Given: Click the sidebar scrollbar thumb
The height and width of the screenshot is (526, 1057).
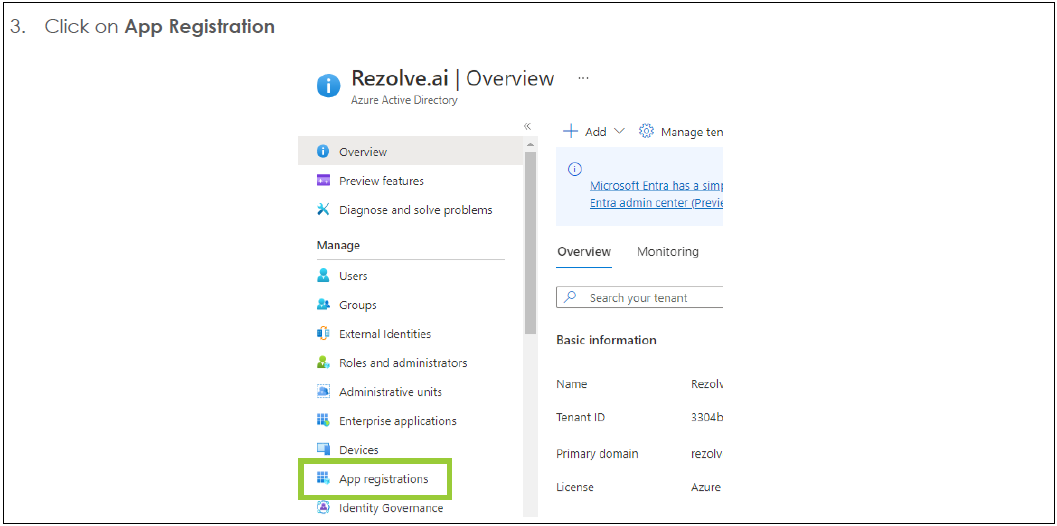Looking at the screenshot, I should (x=530, y=243).
